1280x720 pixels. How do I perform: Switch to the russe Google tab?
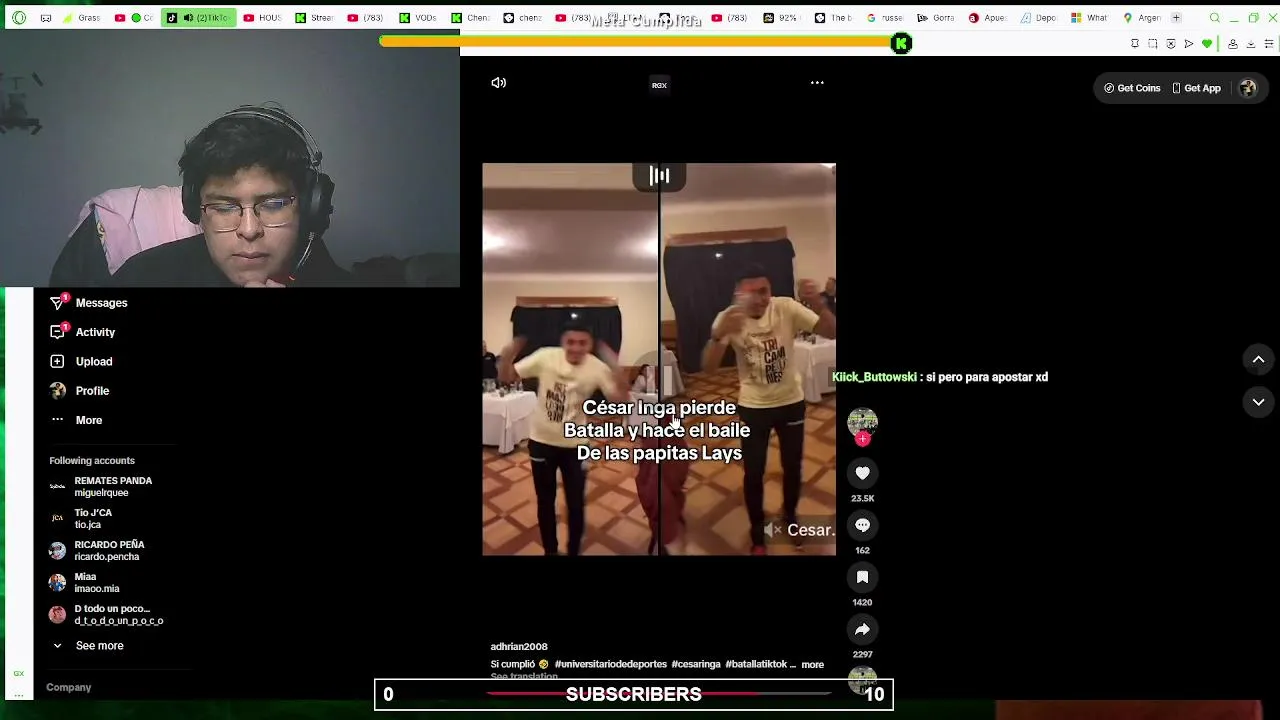(885, 18)
